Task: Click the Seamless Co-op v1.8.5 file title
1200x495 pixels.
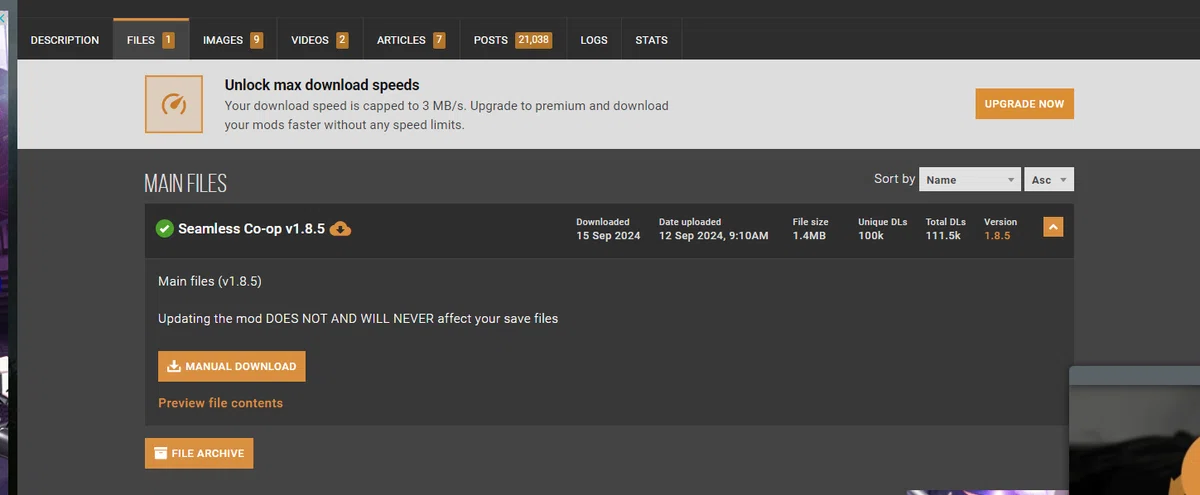Action: [x=251, y=229]
